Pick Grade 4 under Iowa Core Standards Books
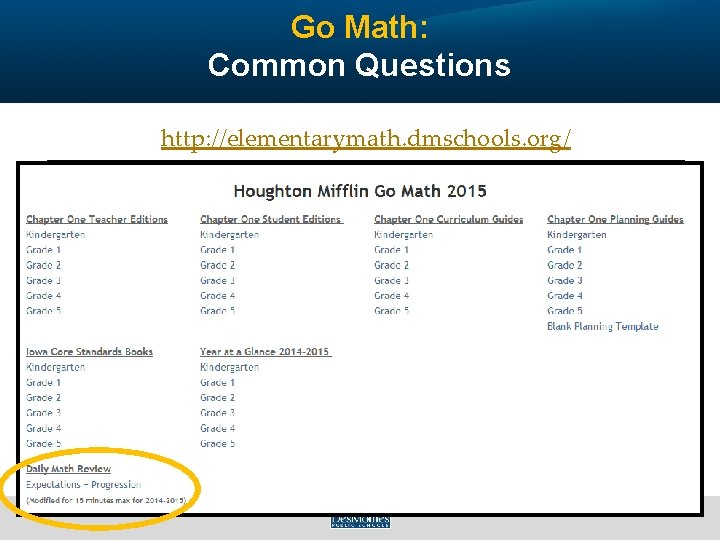The image size is (720, 540). point(44,428)
